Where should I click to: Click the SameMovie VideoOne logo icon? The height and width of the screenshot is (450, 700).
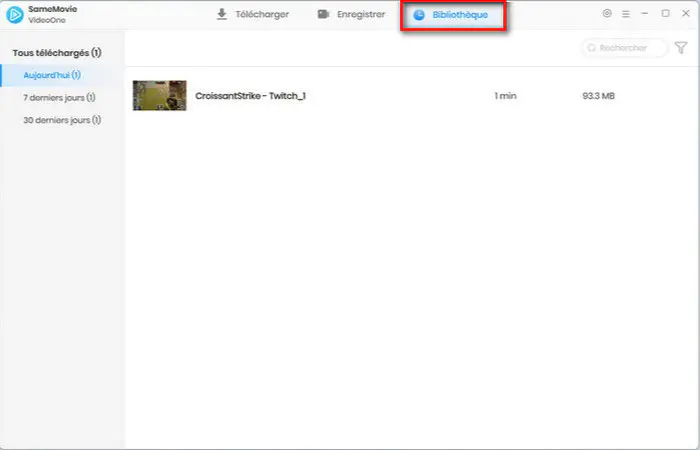15,15
